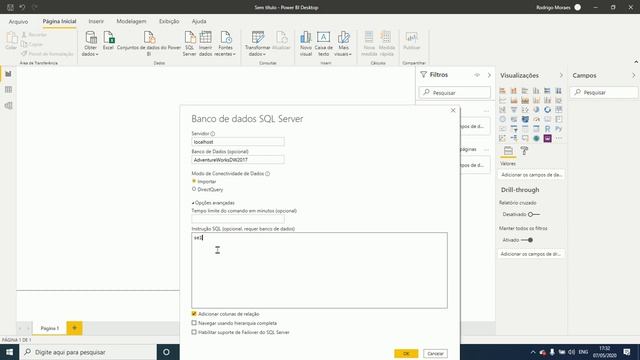Open the Transformar dados dropdown

257,44
